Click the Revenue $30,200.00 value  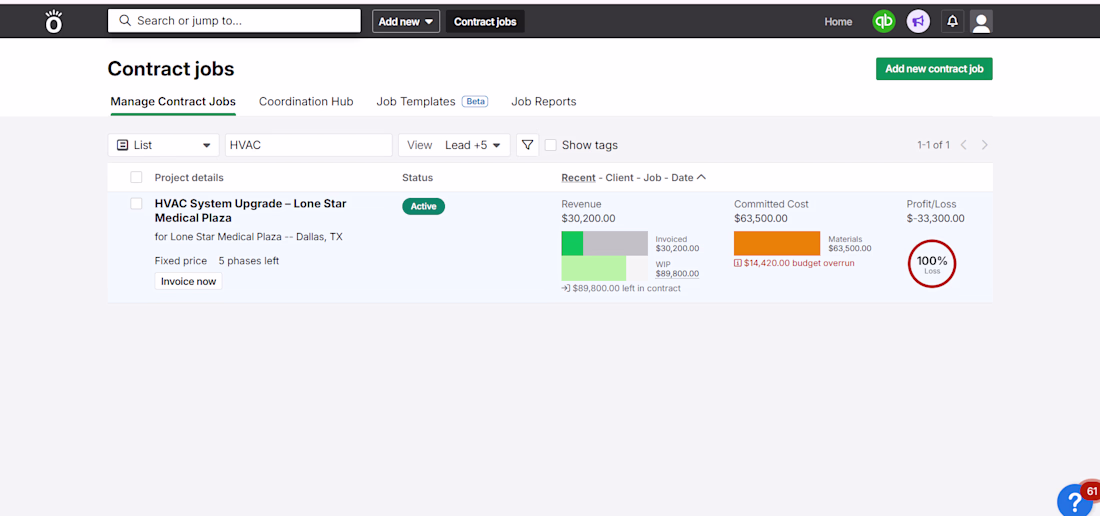588,218
